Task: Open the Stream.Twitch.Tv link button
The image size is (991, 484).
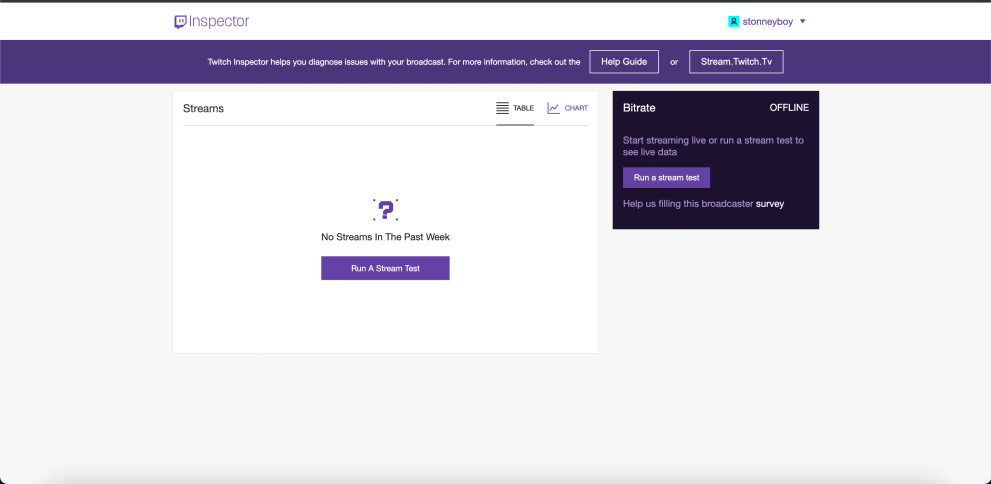Action: (x=736, y=62)
